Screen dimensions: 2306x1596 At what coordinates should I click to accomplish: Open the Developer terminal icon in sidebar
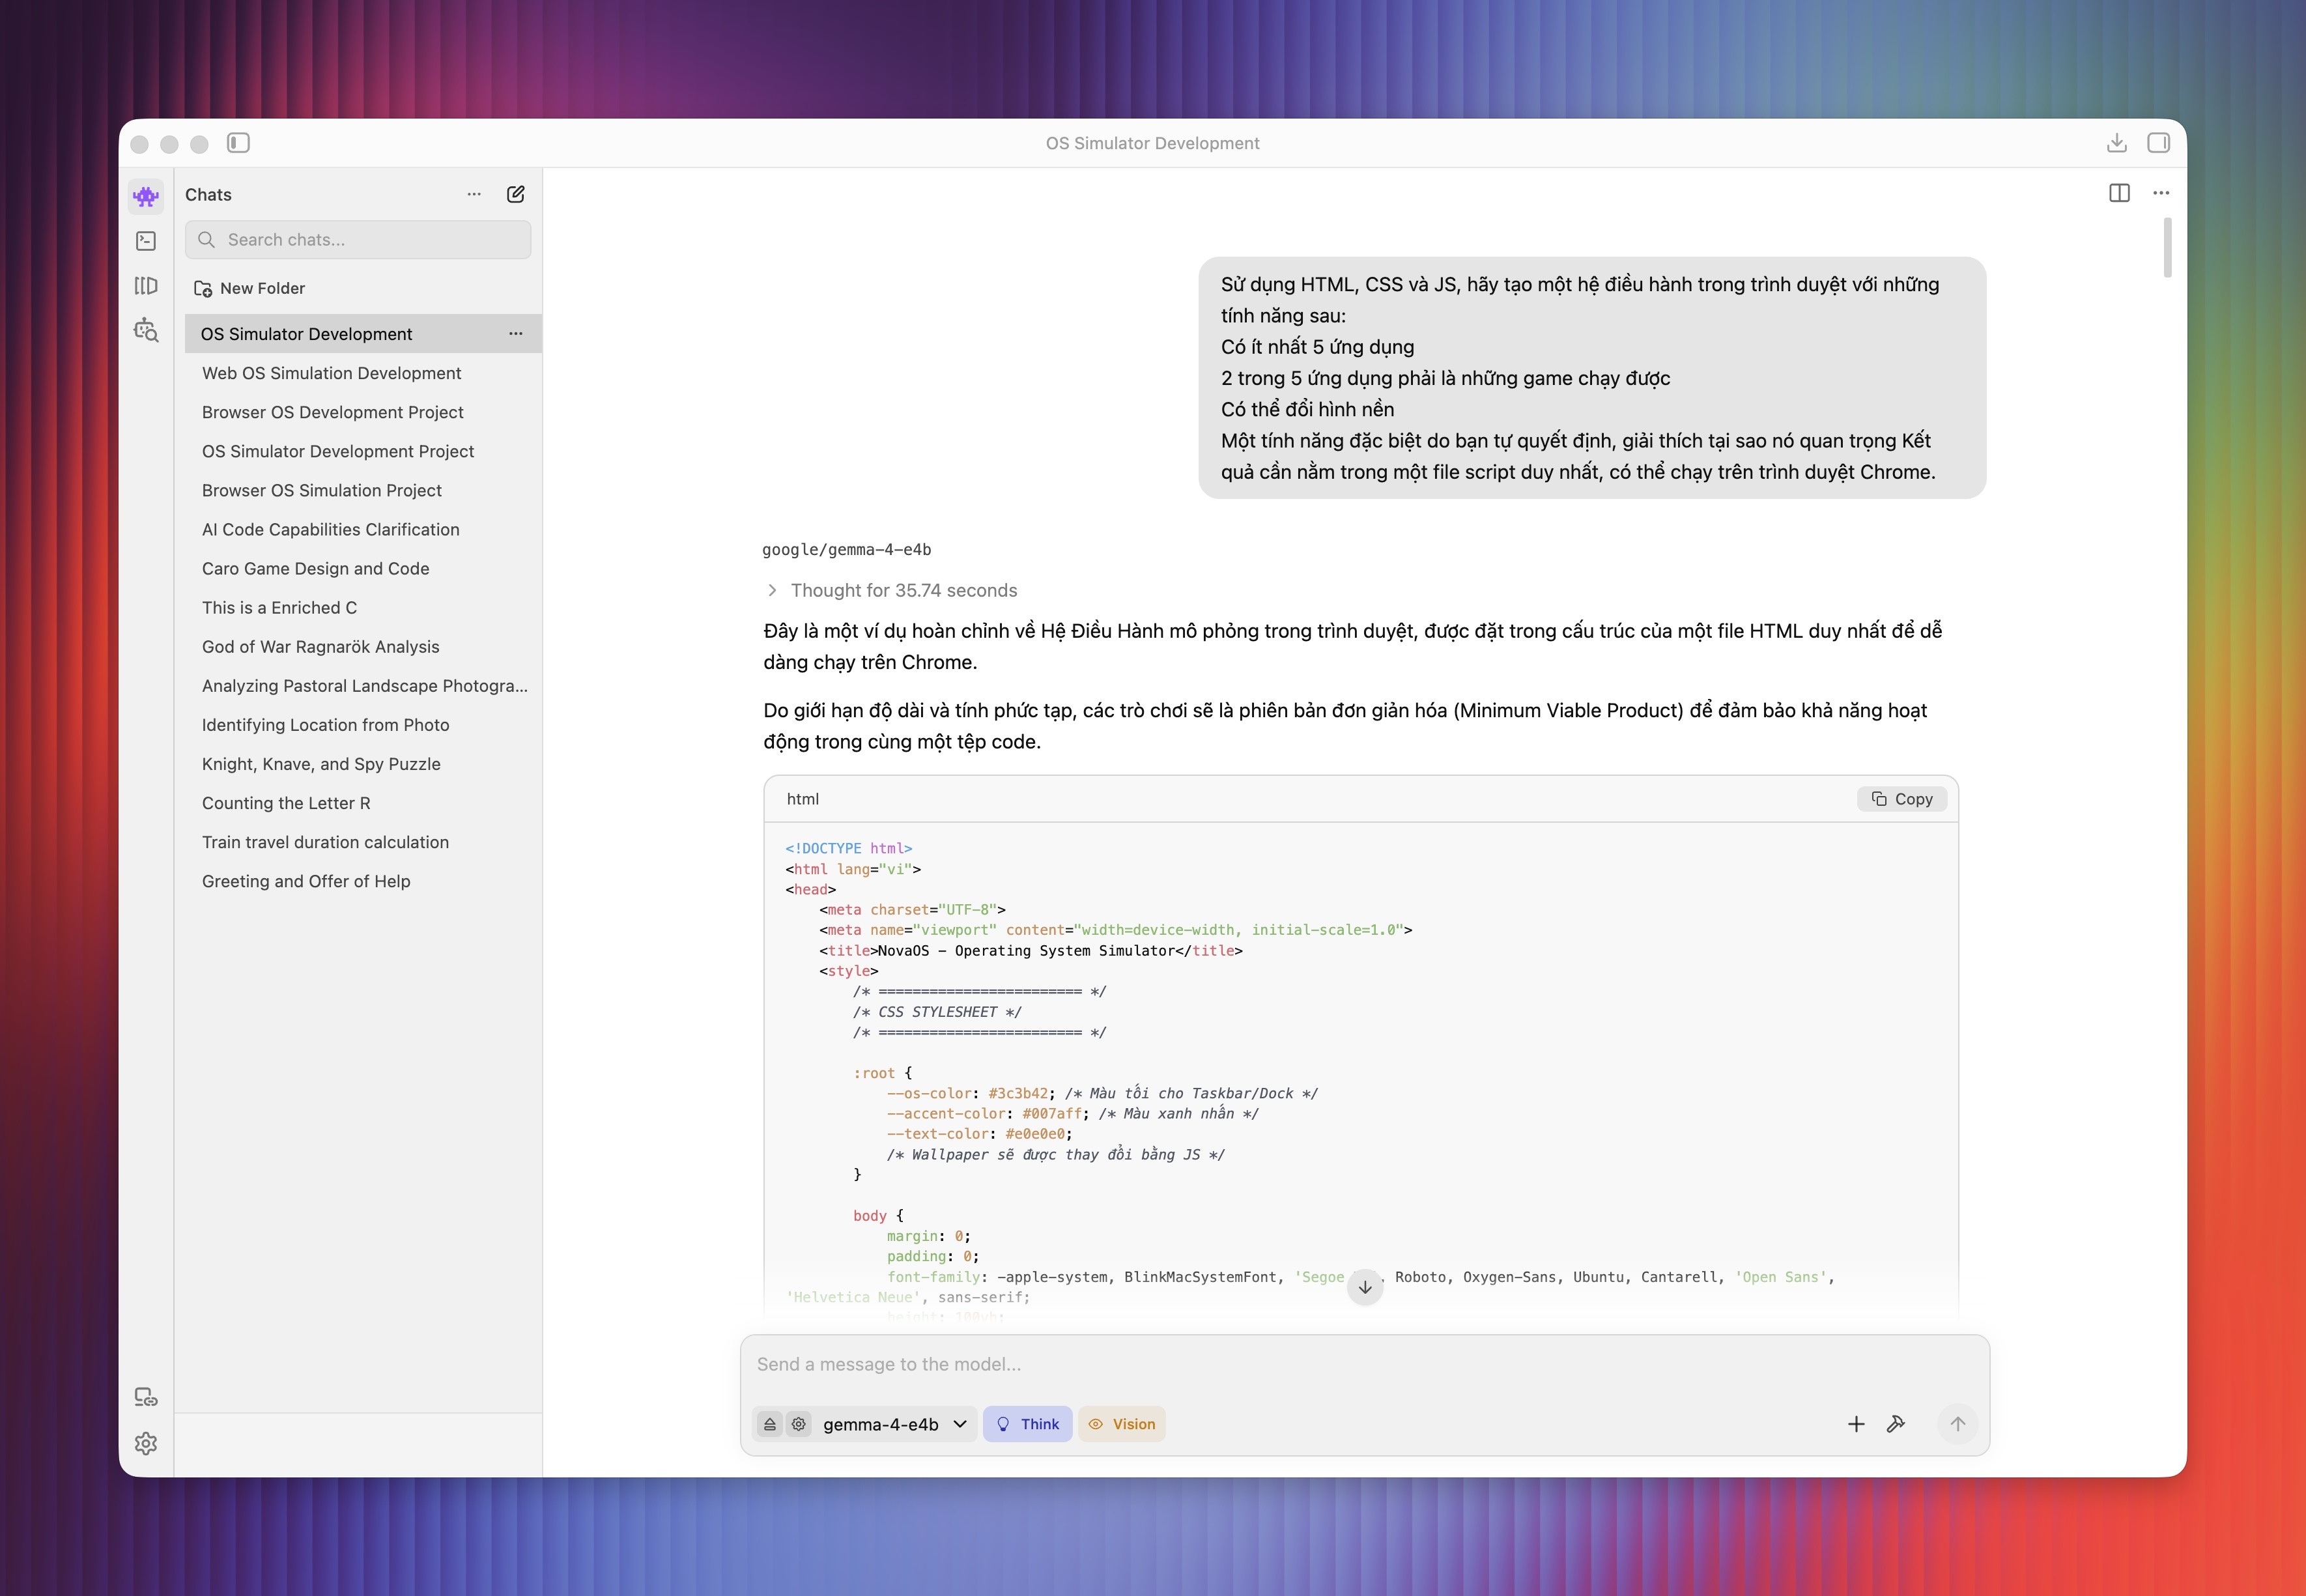click(146, 241)
